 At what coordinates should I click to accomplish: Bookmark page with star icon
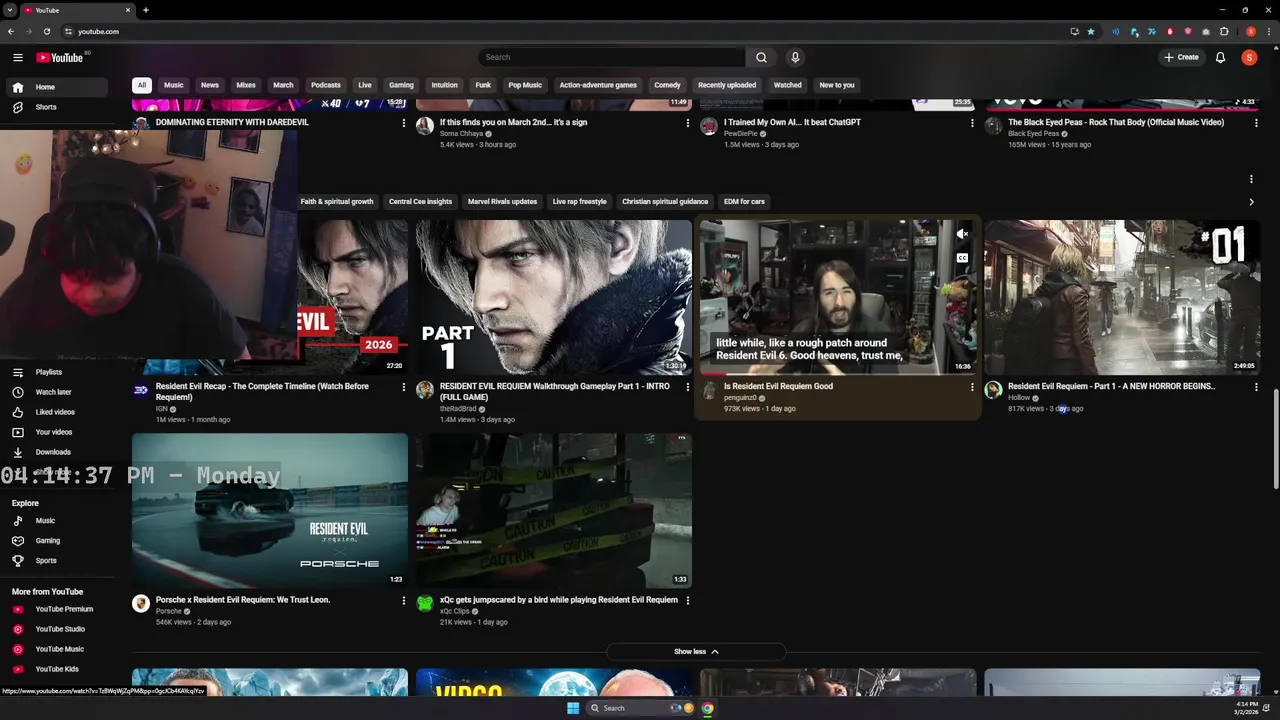tap(1091, 31)
